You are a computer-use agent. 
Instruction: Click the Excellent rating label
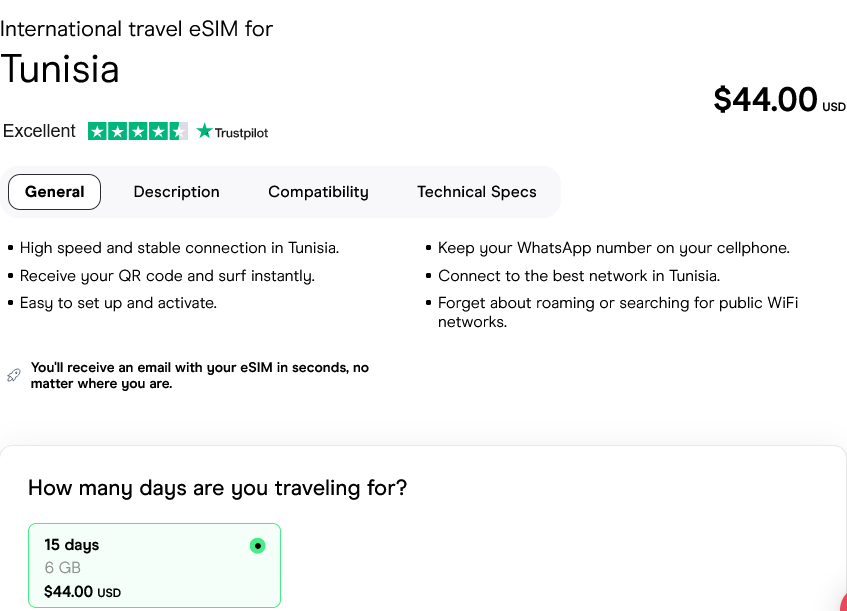click(x=39, y=131)
